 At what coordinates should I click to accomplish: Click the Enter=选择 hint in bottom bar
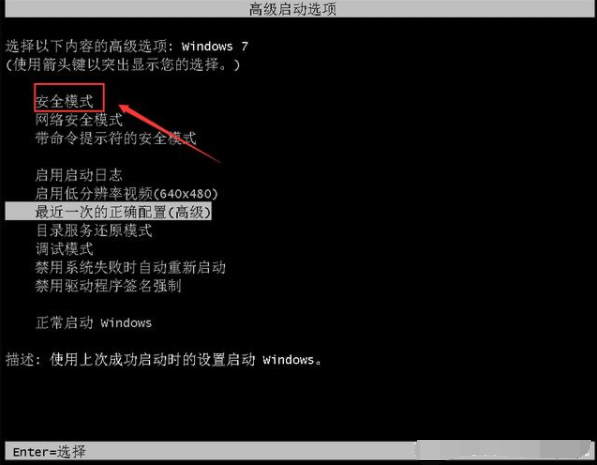pos(49,452)
